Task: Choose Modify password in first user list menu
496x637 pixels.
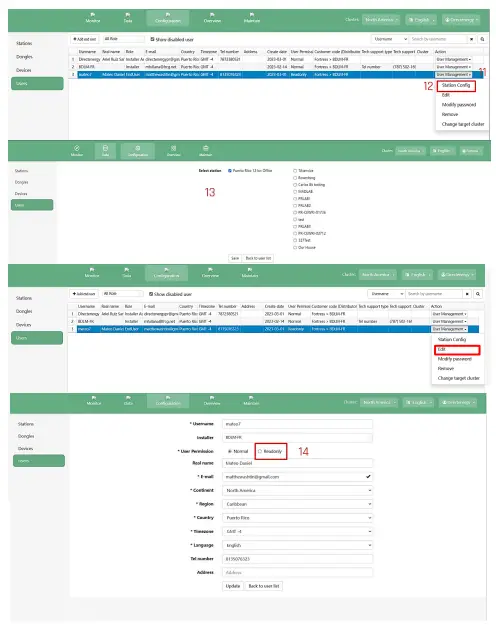Action: (x=459, y=105)
